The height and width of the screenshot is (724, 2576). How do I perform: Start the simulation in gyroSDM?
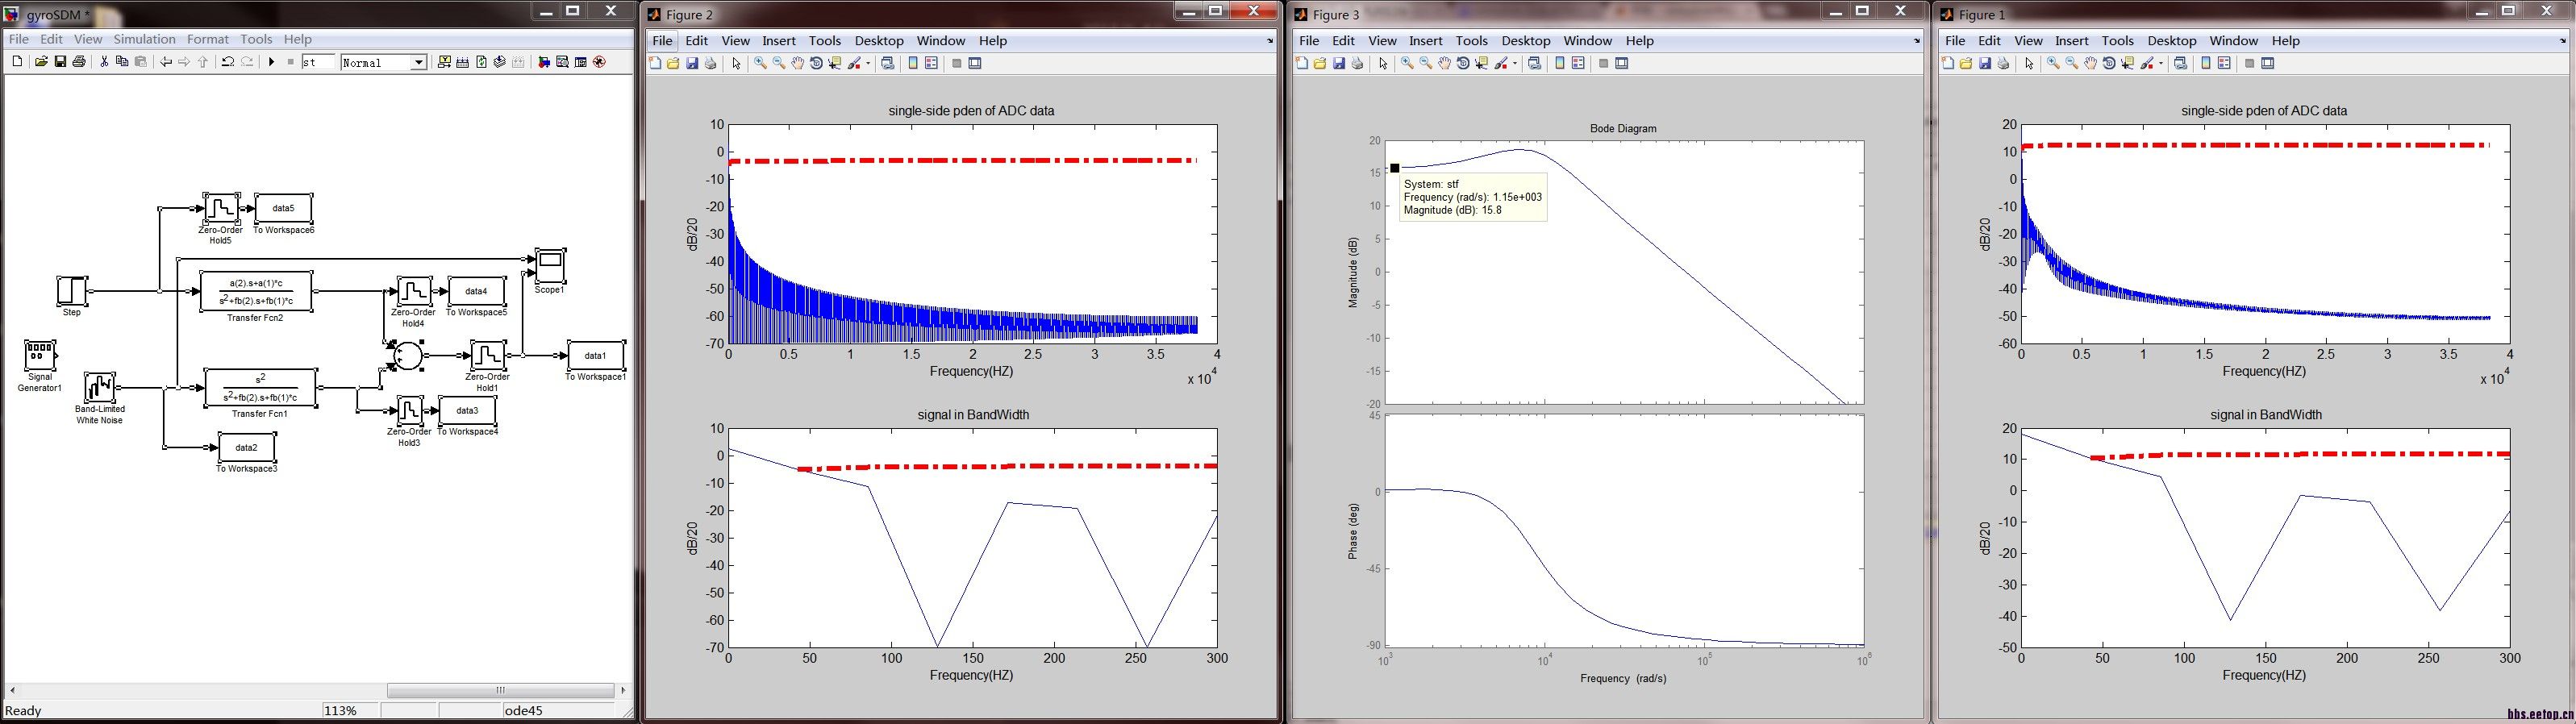[x=271, y=62]
